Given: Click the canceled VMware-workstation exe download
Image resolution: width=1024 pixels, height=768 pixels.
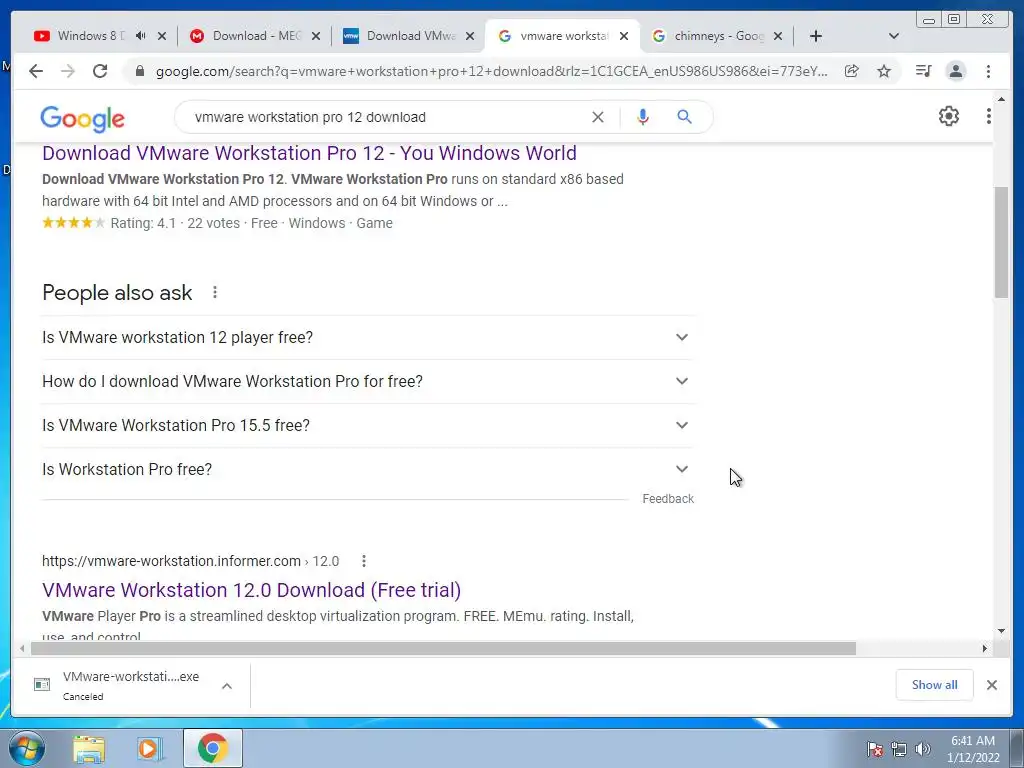Looking at the screenshot, I should pyautogui.click(x=118, y=685).
